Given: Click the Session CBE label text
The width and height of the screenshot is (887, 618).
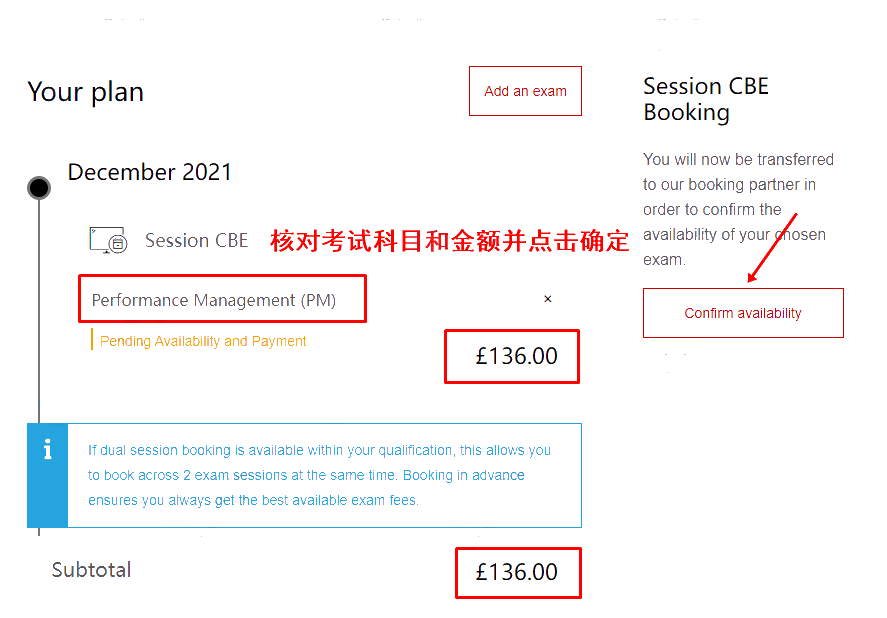Looking at the screenshot, I should pyautogui.click(x=196, y=241).
